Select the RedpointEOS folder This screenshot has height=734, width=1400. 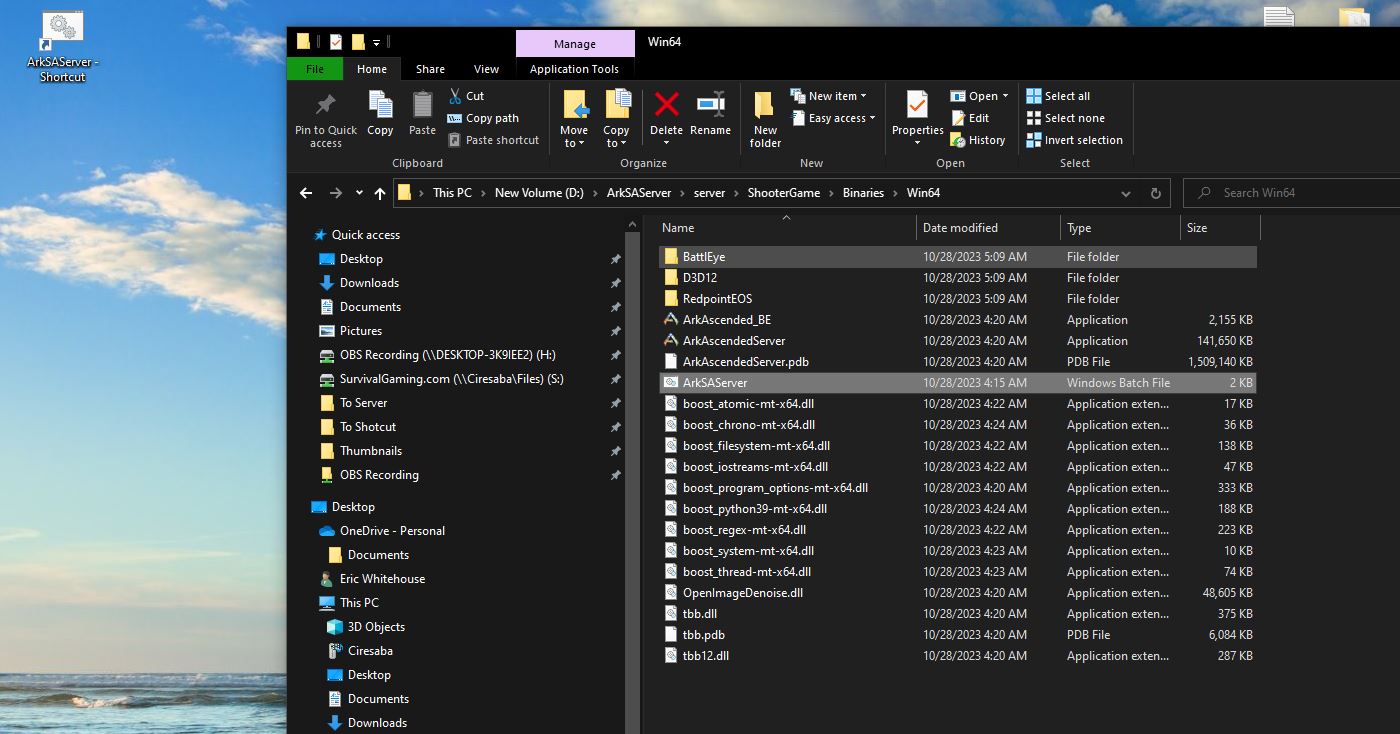[x=957, y=299]
